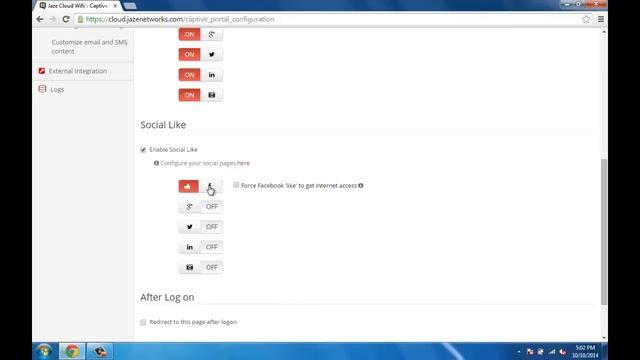Viewport: 640px width, 360px height.
Task: Open Customize email and SMS content
Action: pyautogui.click(x=89, y=47)
